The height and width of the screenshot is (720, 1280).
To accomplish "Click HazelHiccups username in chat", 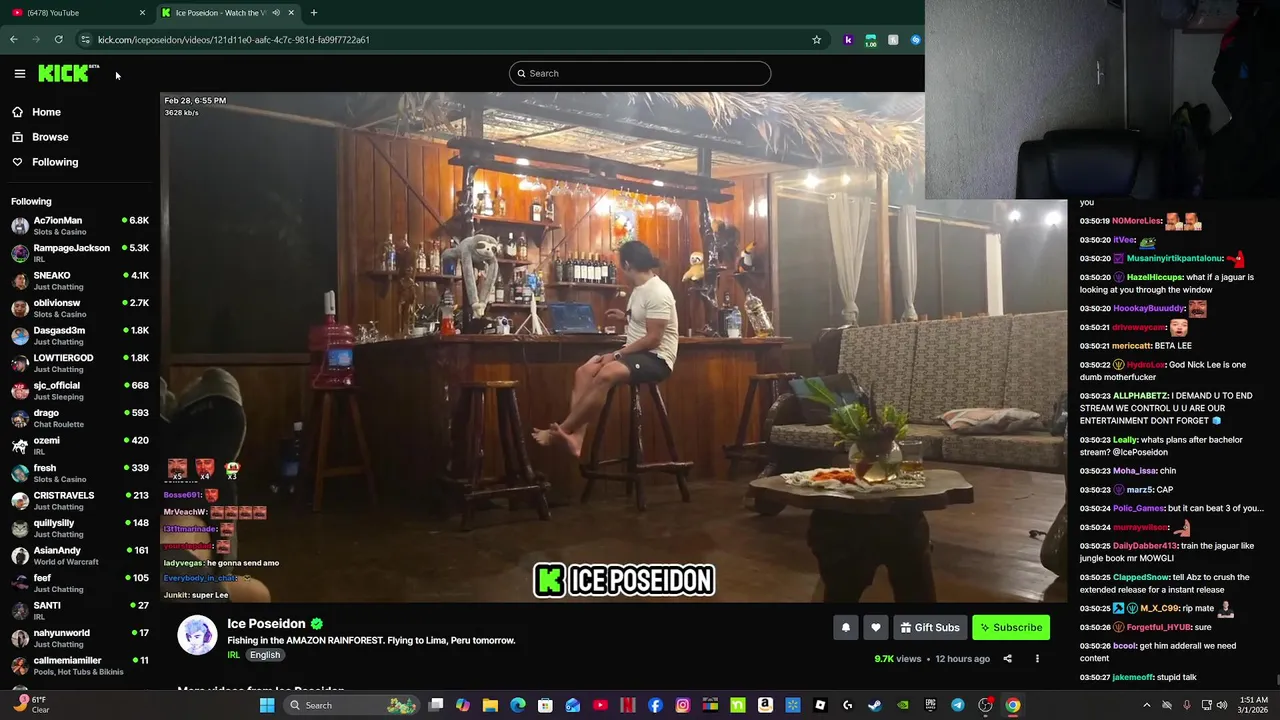I will (1154, 277).
